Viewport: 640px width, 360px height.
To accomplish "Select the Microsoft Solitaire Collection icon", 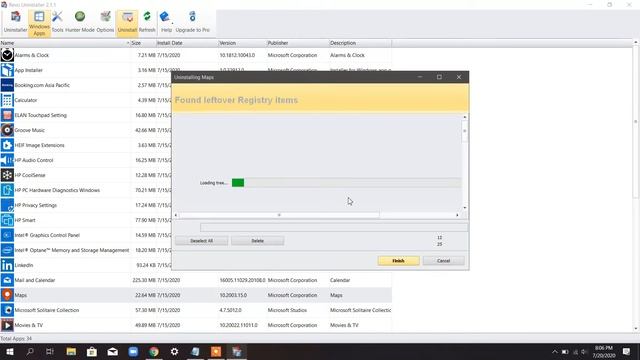I will pyautogui.click(x=7, y=310).
